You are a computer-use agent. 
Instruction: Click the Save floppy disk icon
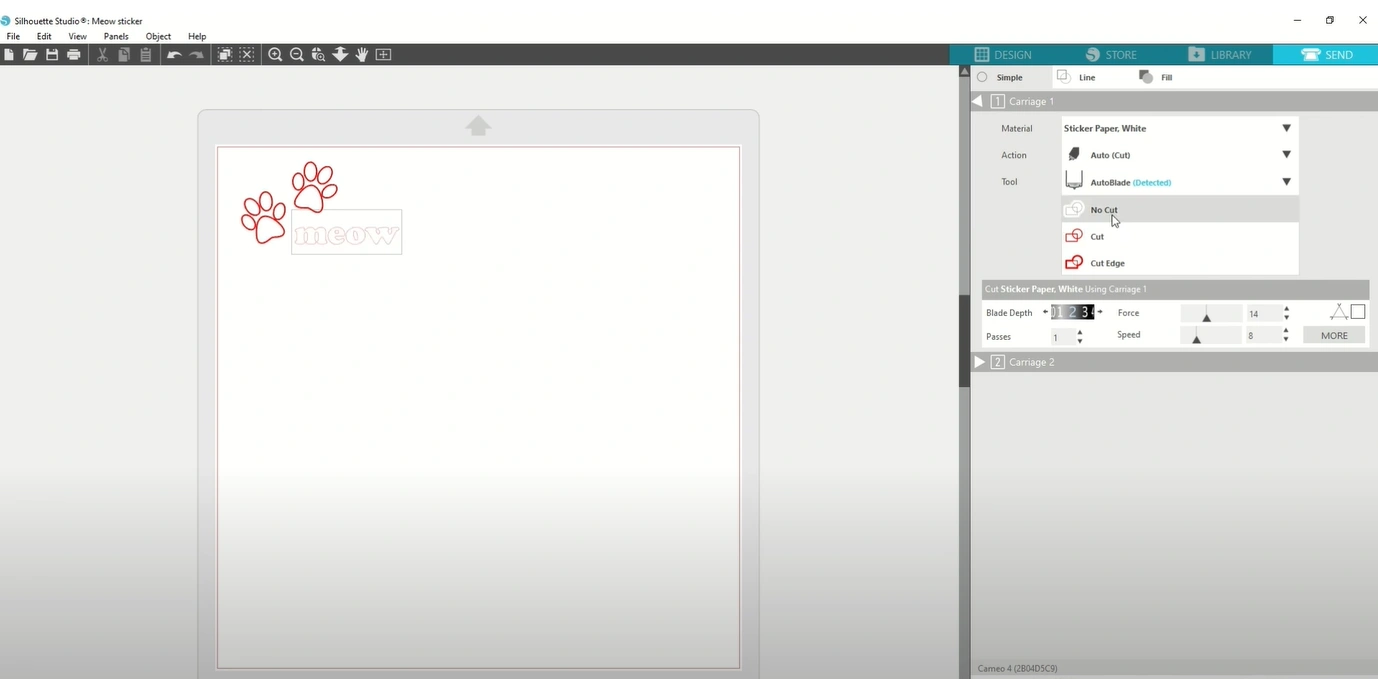point(52,55)
